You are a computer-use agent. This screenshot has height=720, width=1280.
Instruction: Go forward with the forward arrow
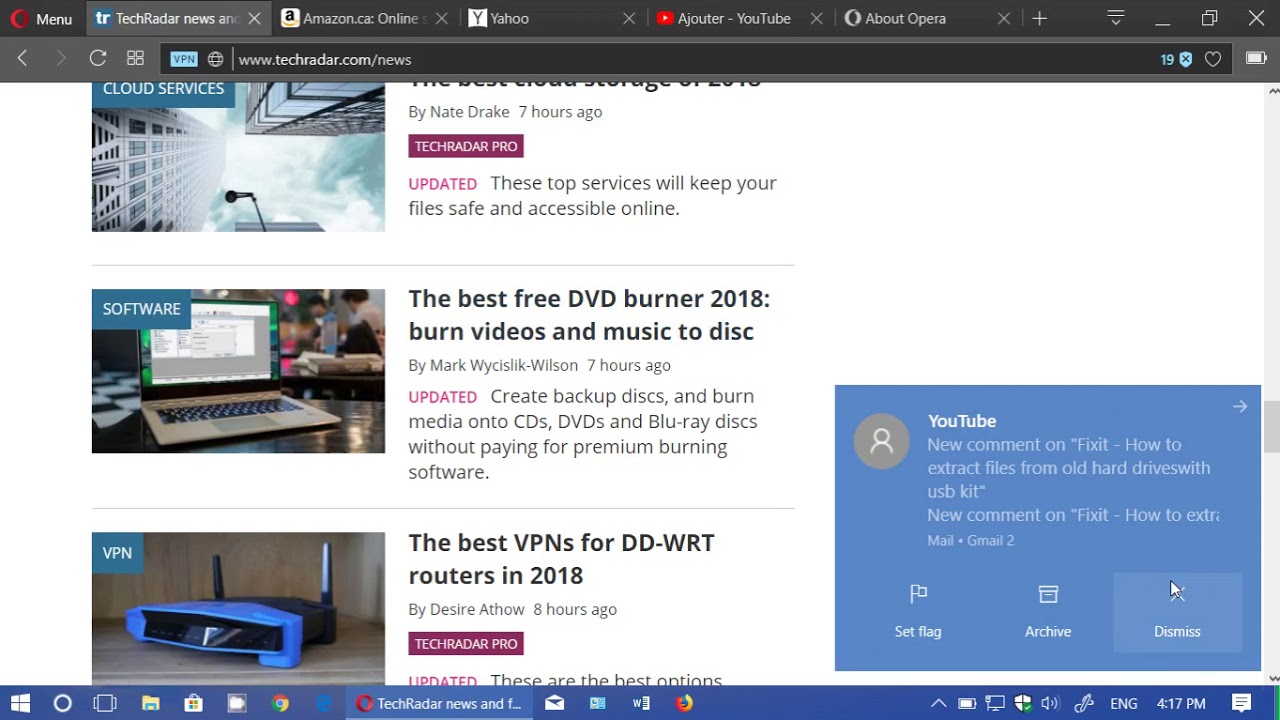click(x=60, y=59)
